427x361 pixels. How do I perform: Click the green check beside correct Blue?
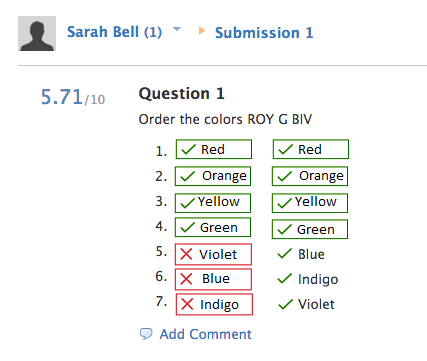(x=285, y=254)
